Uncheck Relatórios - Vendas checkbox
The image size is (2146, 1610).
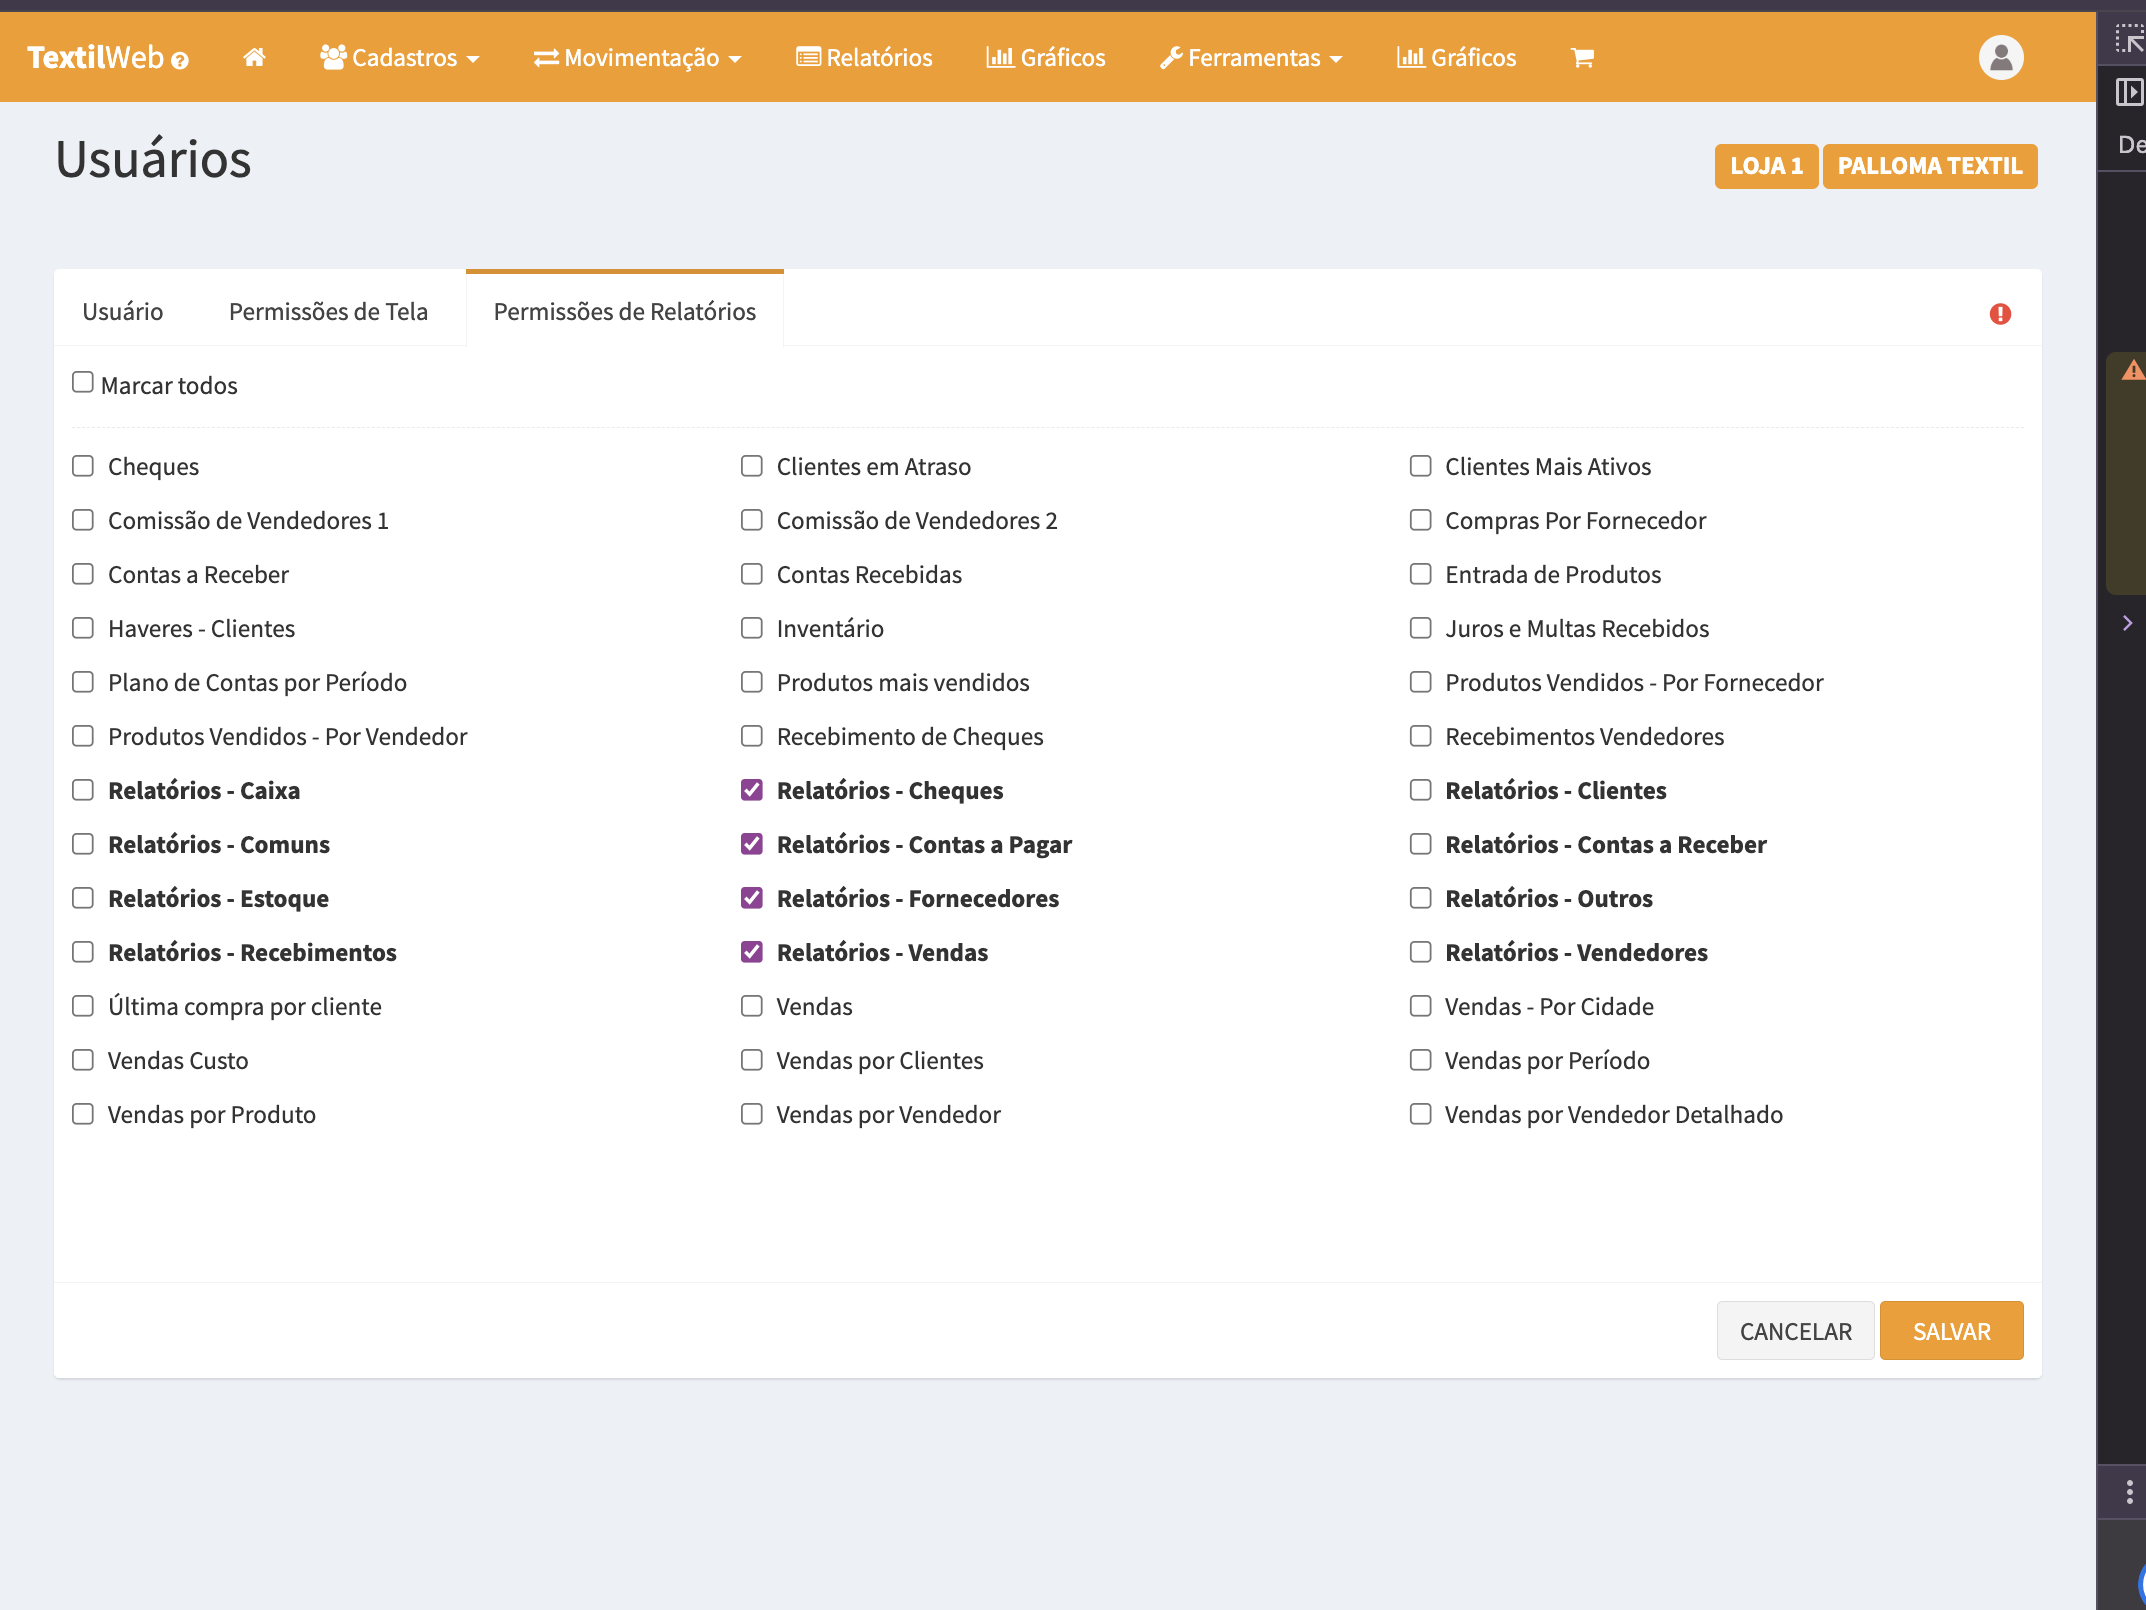click(752, 952)
